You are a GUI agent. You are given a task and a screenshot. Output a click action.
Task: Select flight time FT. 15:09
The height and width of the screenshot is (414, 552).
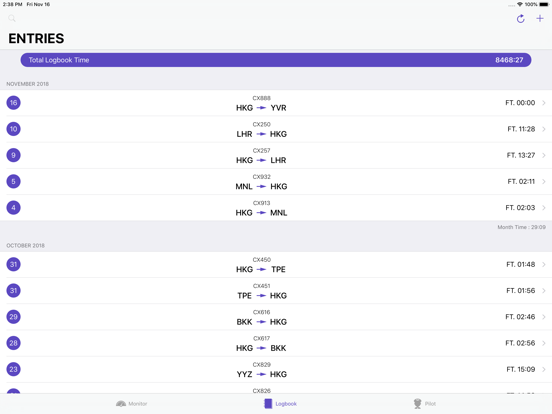click(x=521, y=369)
